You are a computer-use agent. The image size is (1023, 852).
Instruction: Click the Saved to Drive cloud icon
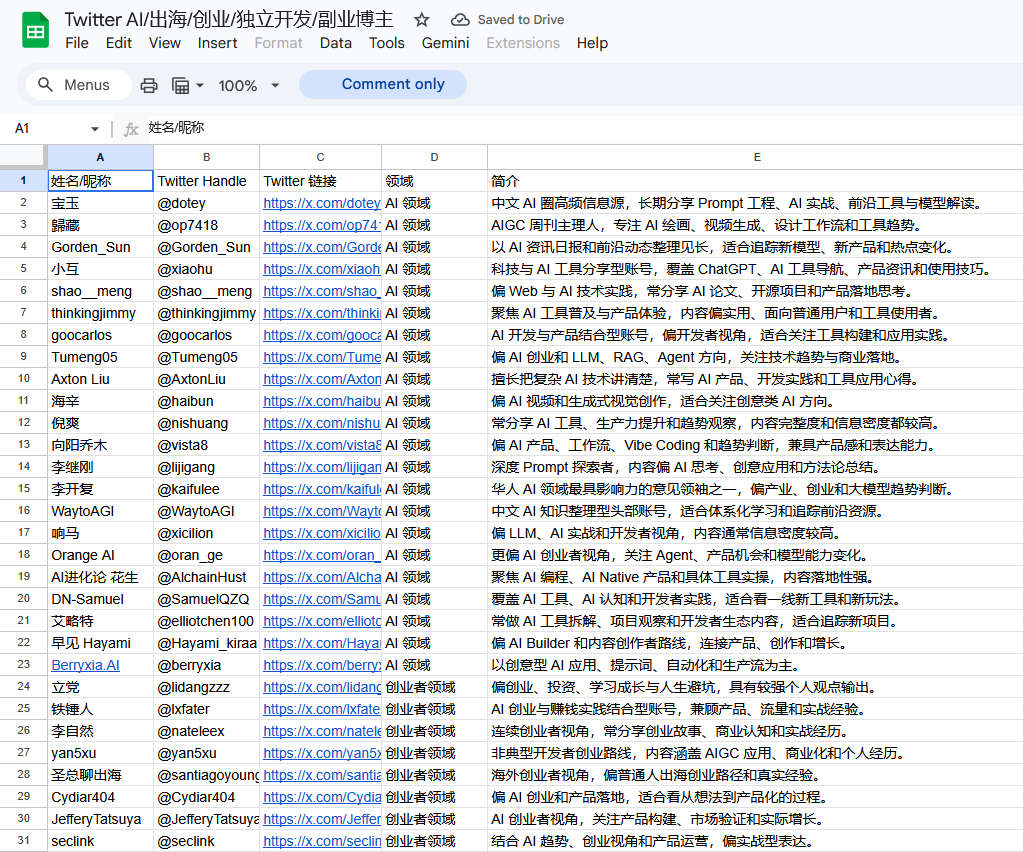460,20
